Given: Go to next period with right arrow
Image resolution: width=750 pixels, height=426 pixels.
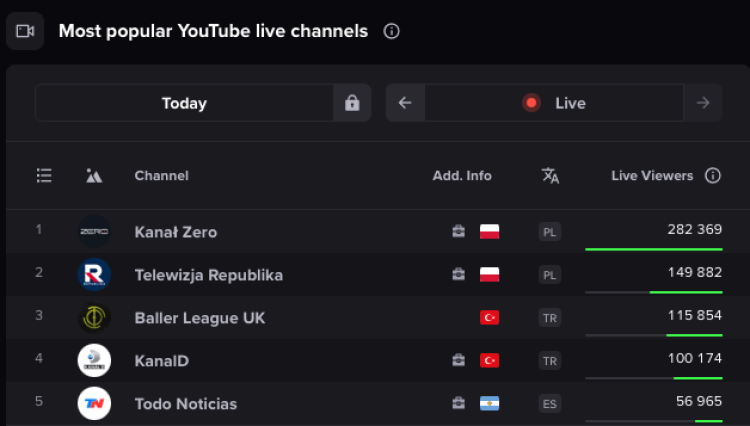Looking at the screenshot, I should [x=703, y=103].
